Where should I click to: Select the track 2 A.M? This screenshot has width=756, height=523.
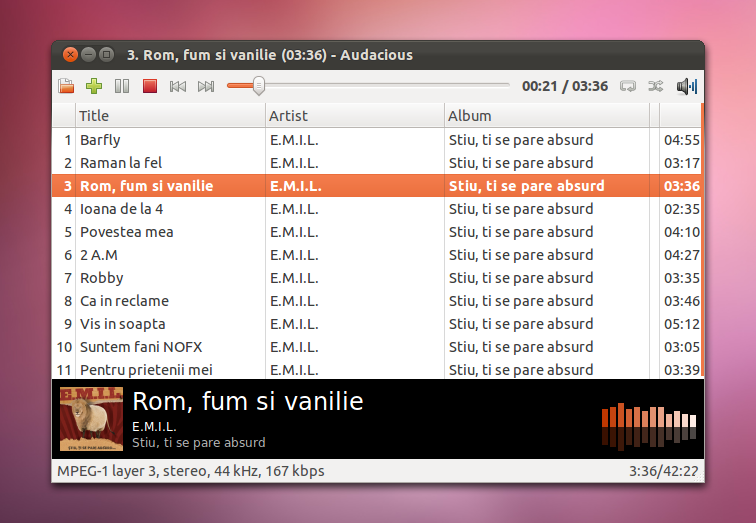(376, 255)
